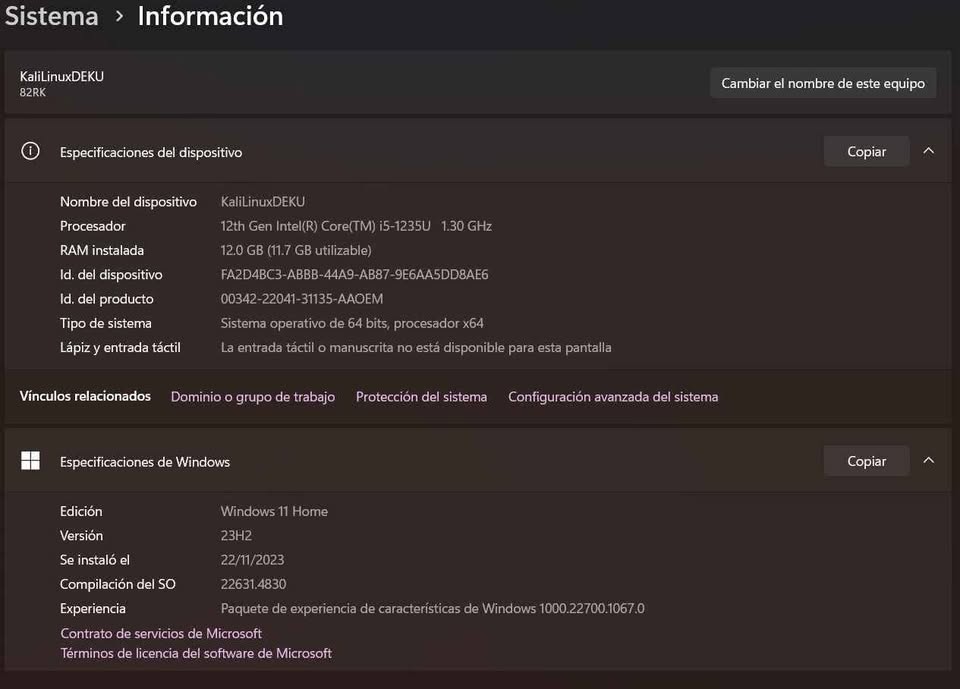
Task: Select Sistema operativo de 64 bits value
Action: pyautogui.click(x=352, y=323)
